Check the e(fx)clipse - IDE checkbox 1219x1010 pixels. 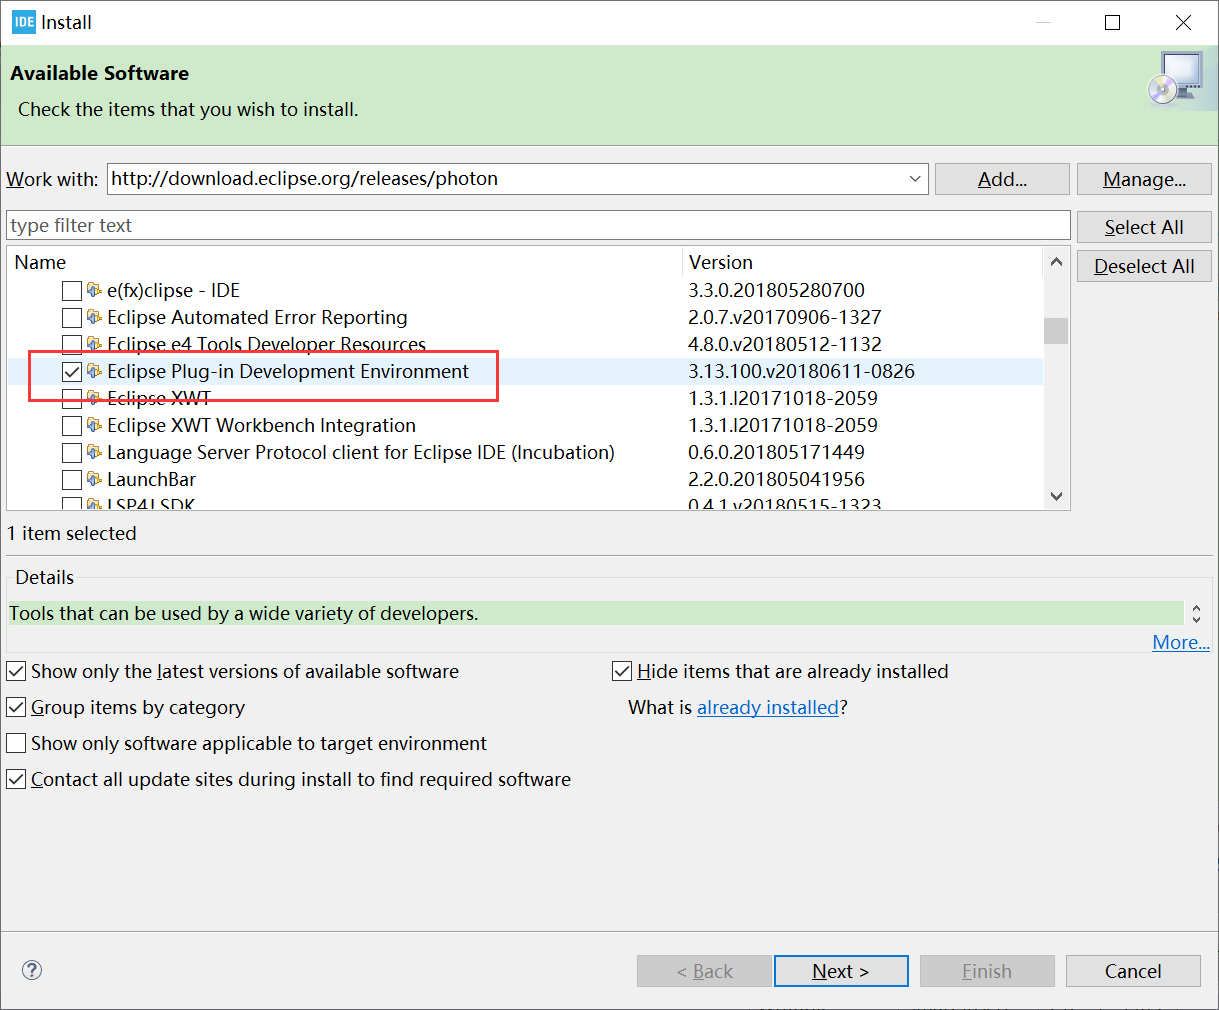[x=72, y=291]
